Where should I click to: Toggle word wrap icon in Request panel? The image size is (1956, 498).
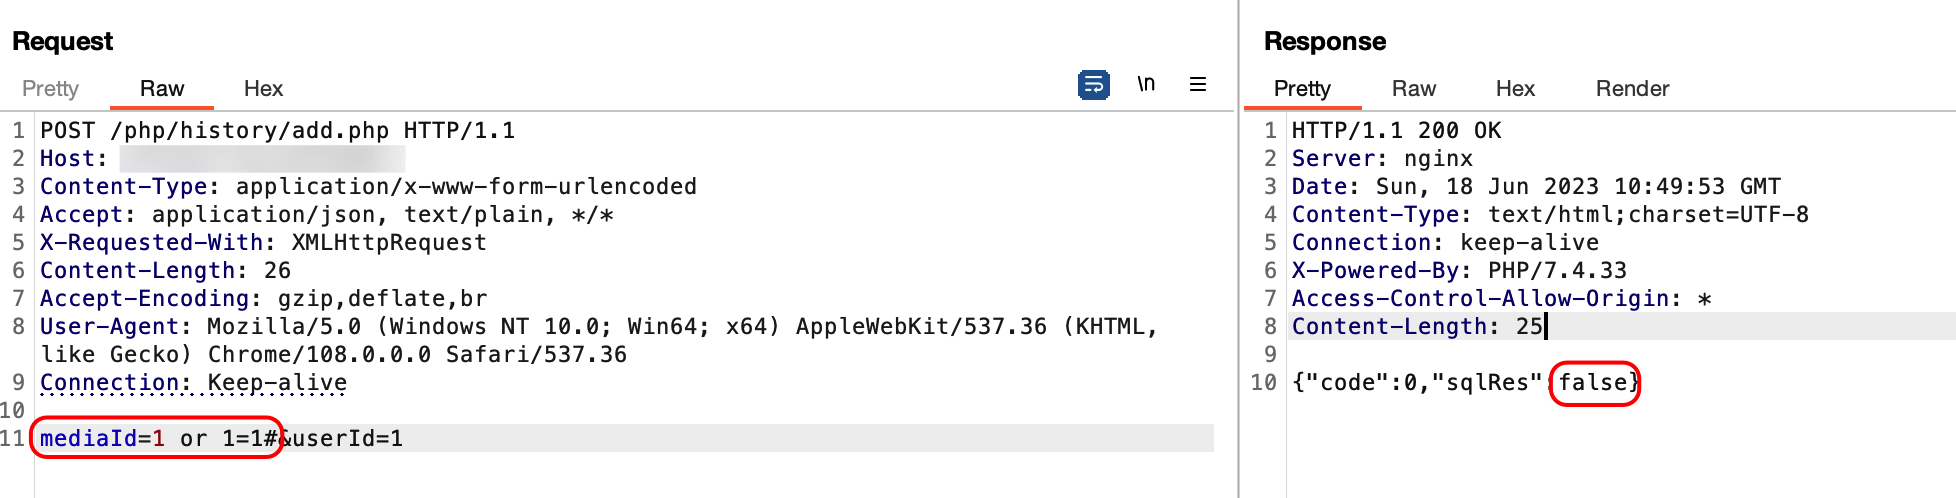click(x=1094, y=85)
